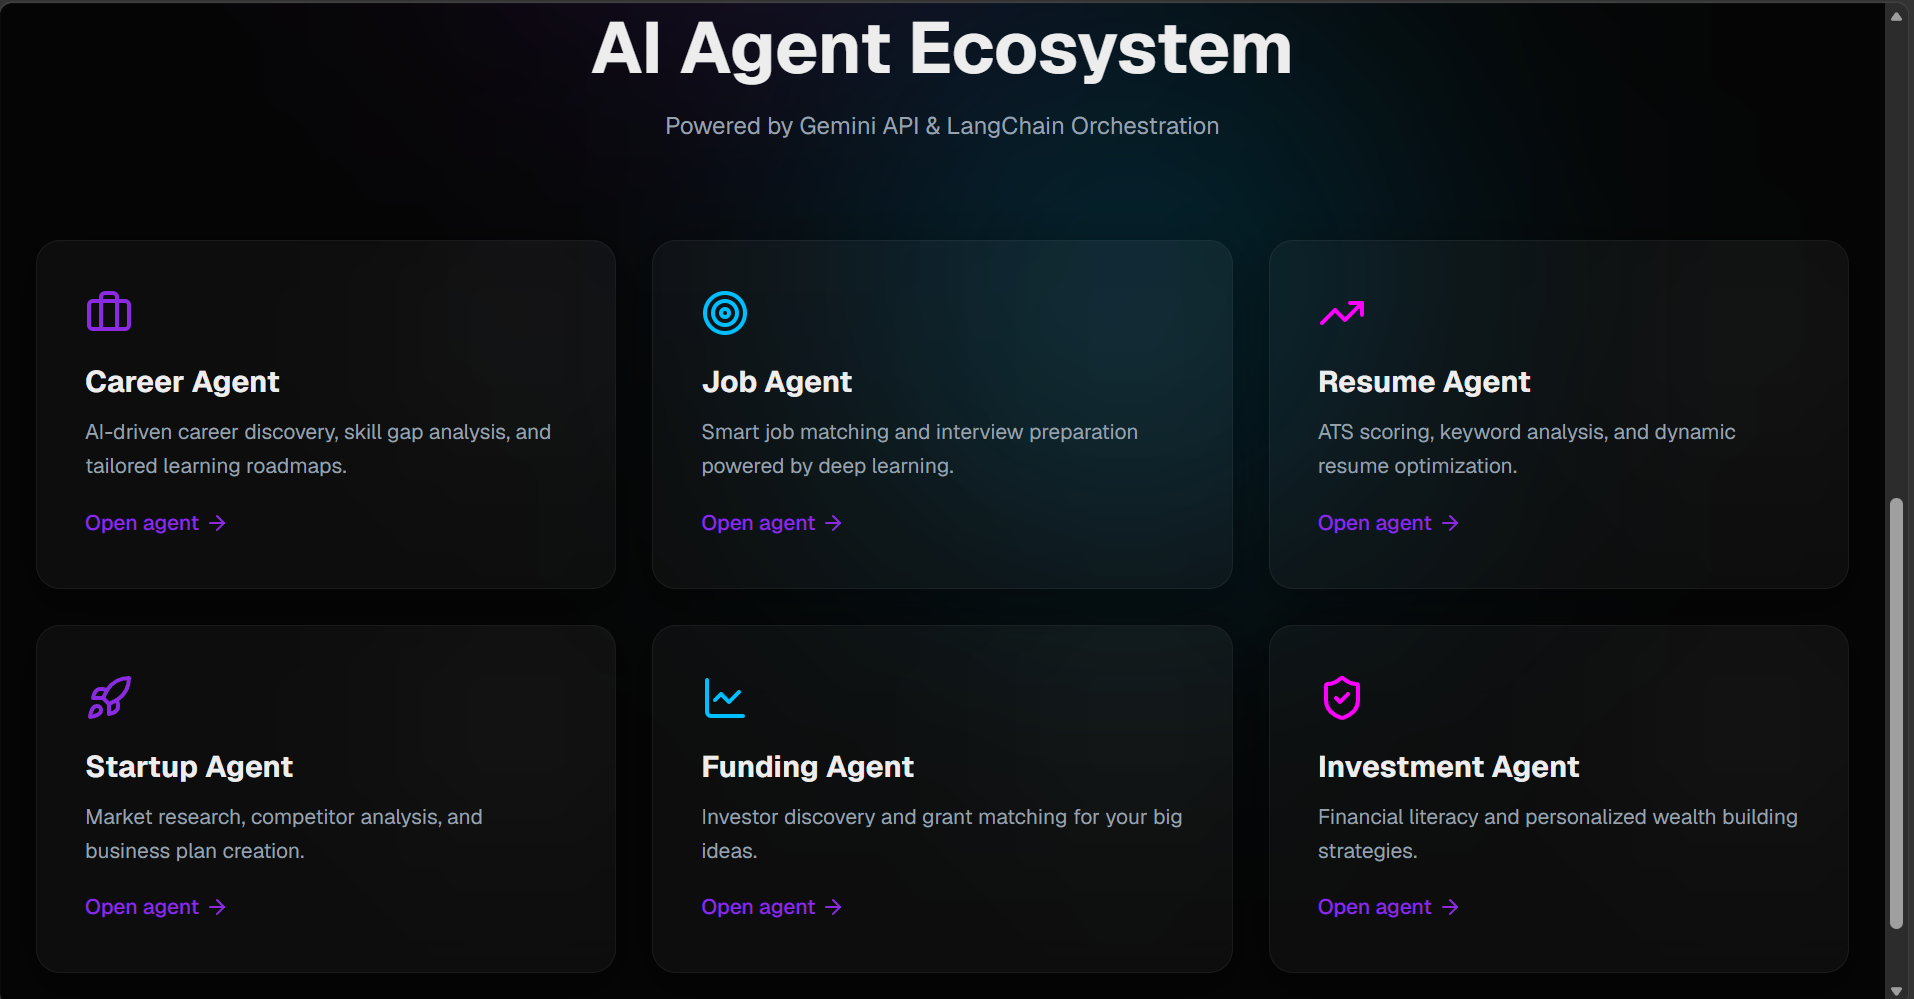This screenshot has width=1914, height=999.
Task: Click the Funding Agent line chart icon
Action: (x=725, y=698)
